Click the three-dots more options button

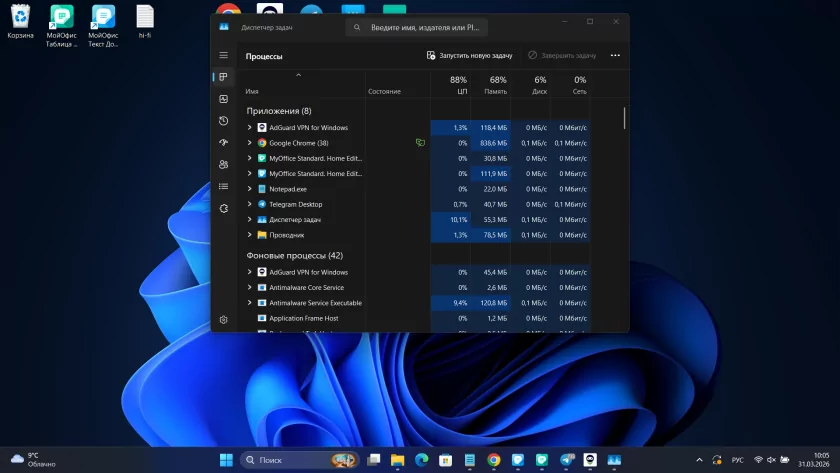click(x=615, y=56)
